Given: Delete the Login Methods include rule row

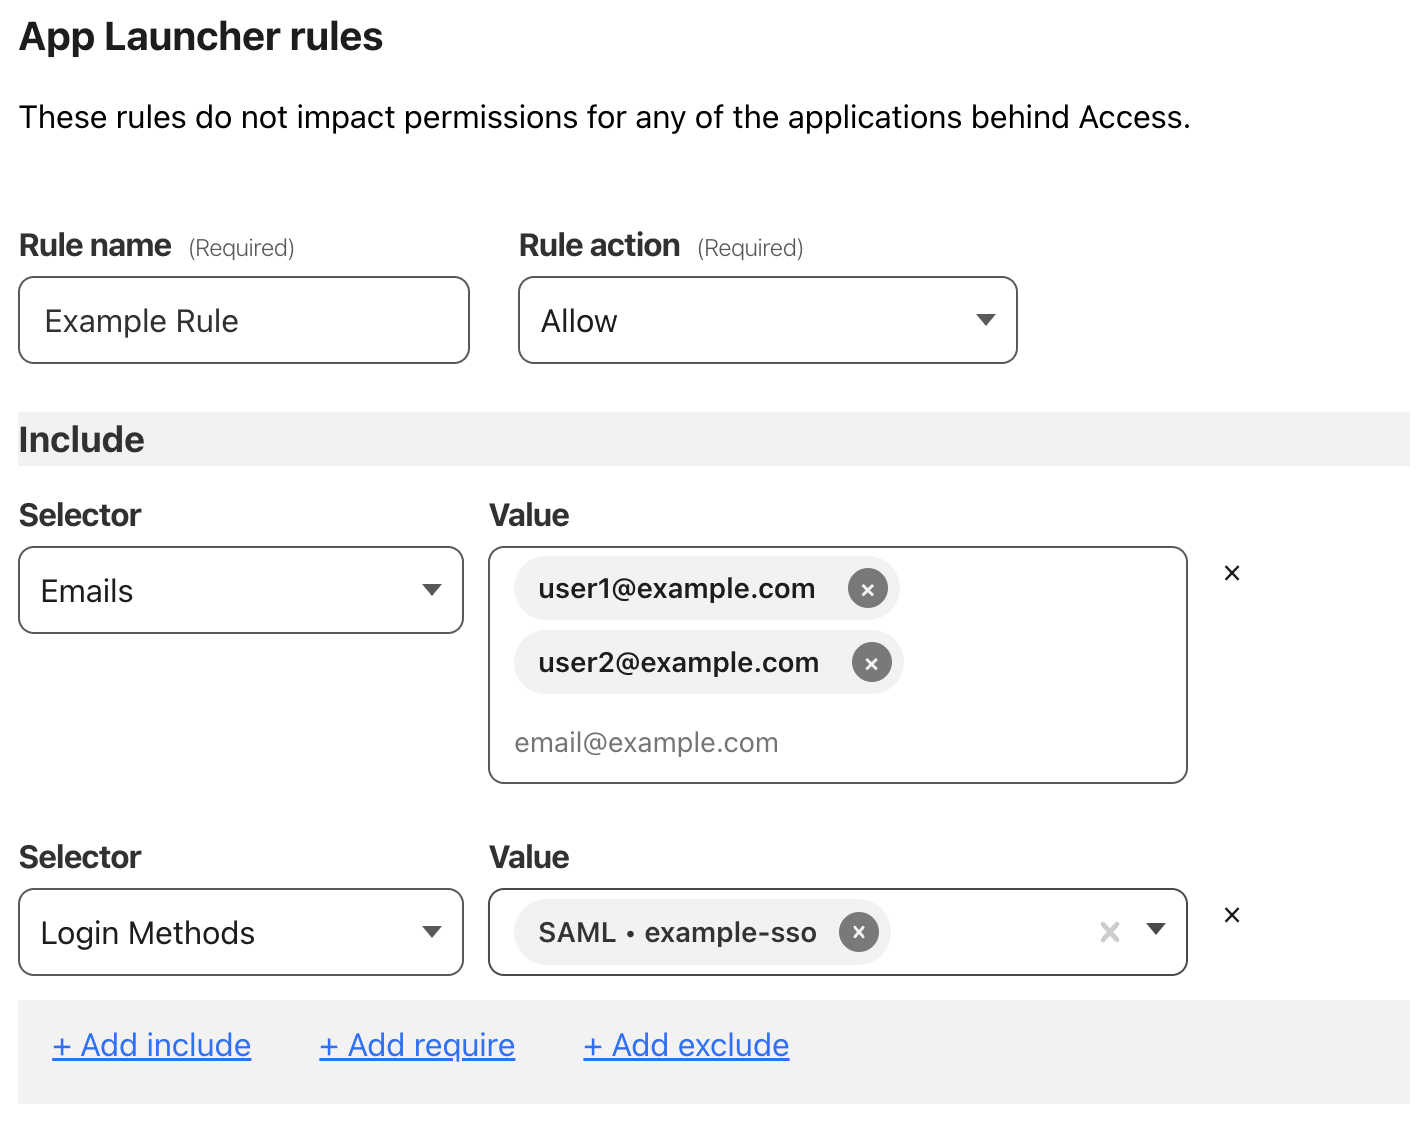Looking at the screenshot, I should tap(1231, 914).
